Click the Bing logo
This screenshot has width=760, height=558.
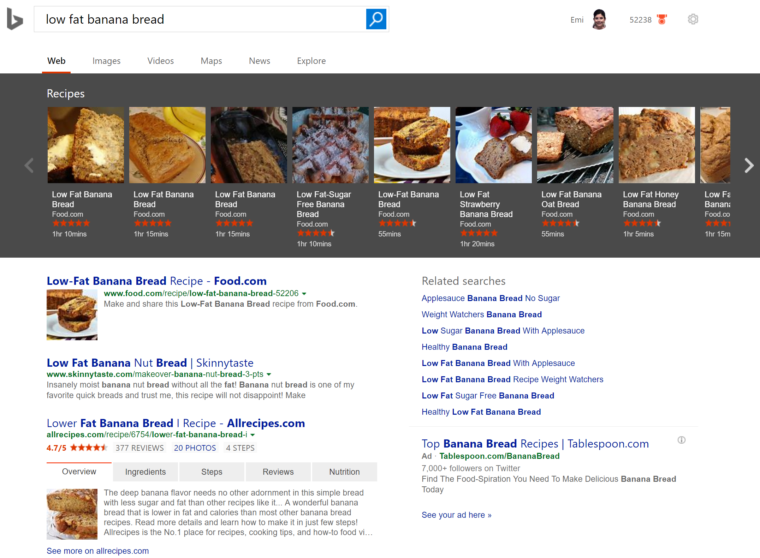tap(15, 19)
